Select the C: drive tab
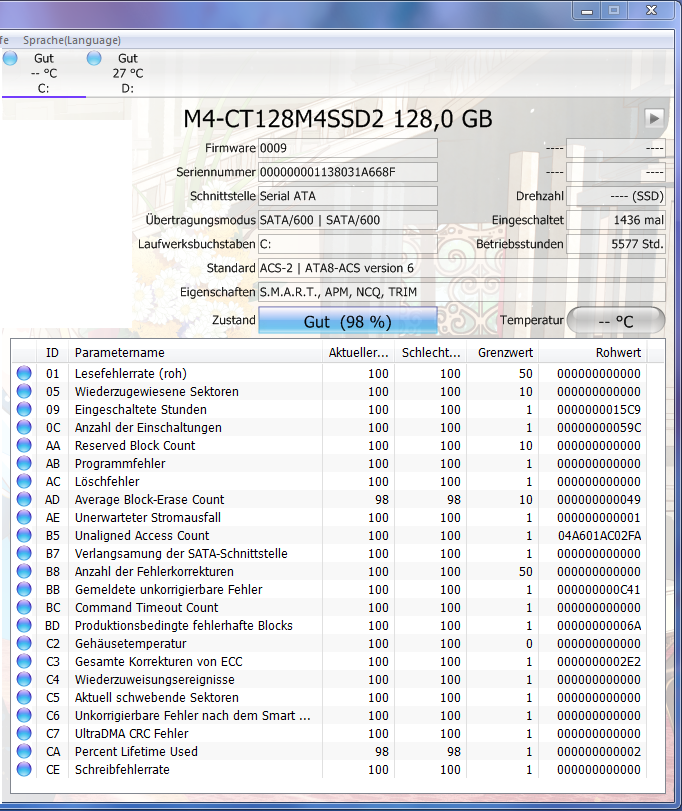 point(43,73)
